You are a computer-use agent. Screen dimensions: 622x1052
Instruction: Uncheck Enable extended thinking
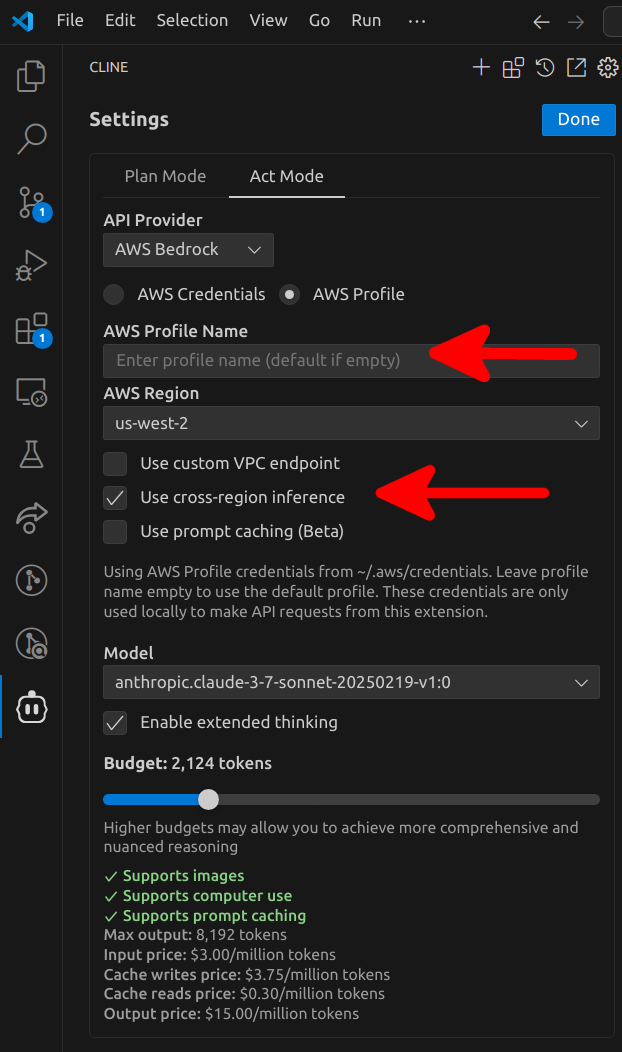[115, 723]
